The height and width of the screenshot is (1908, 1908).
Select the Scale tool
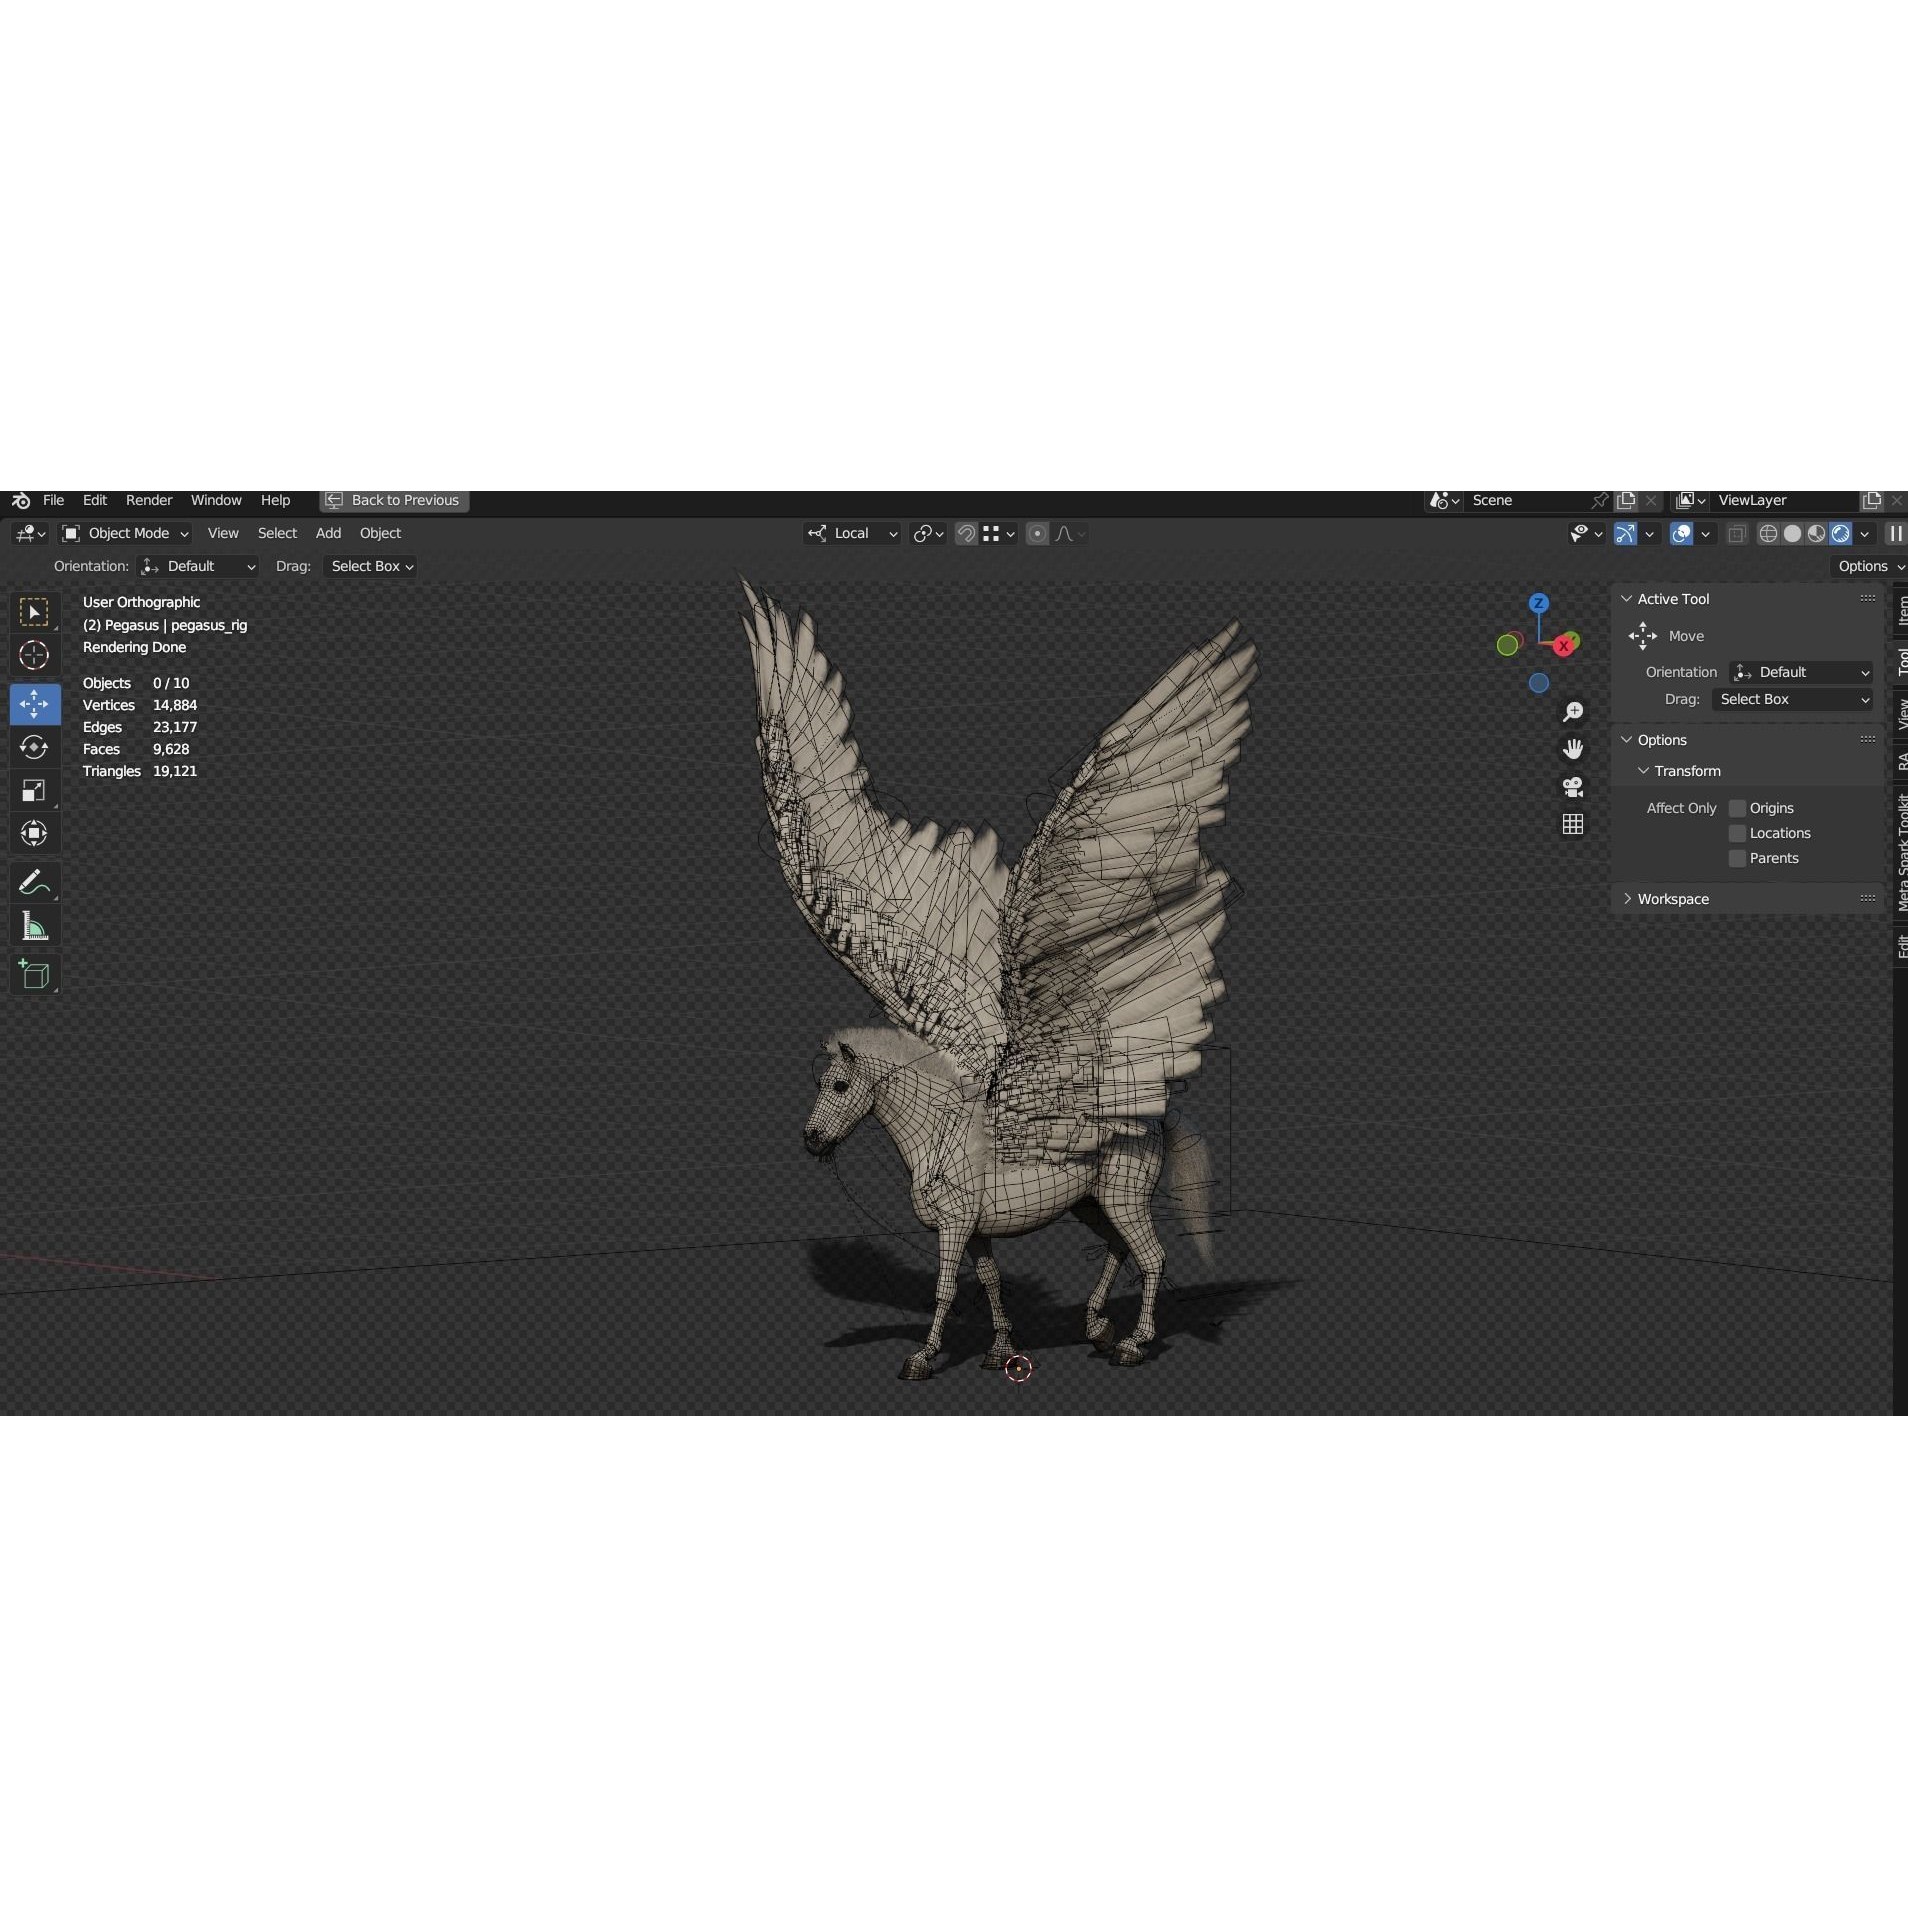(36, 790)
